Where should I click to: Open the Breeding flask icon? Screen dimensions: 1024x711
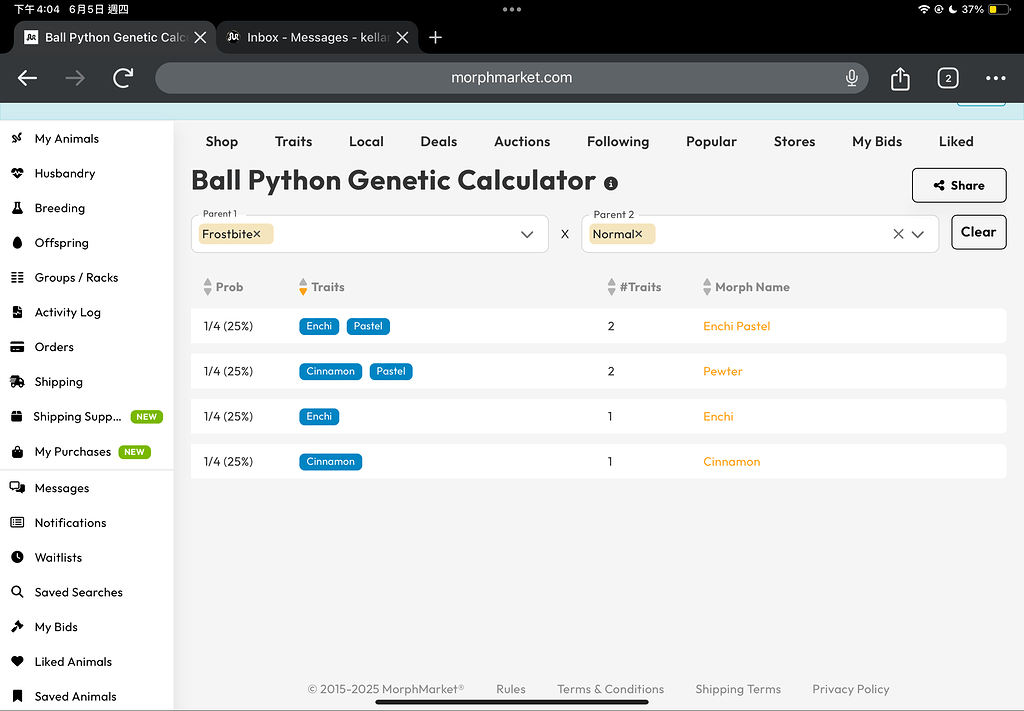click(17, 208)
